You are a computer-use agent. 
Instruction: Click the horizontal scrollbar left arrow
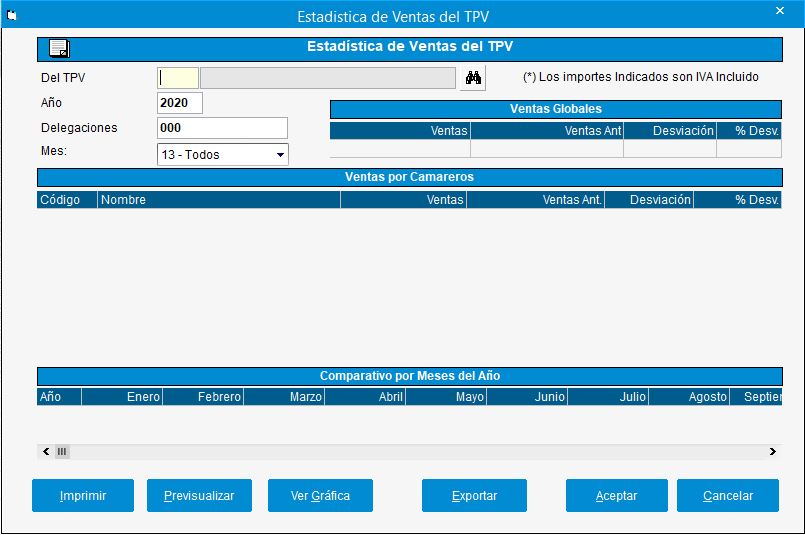(x=46, y=451)
